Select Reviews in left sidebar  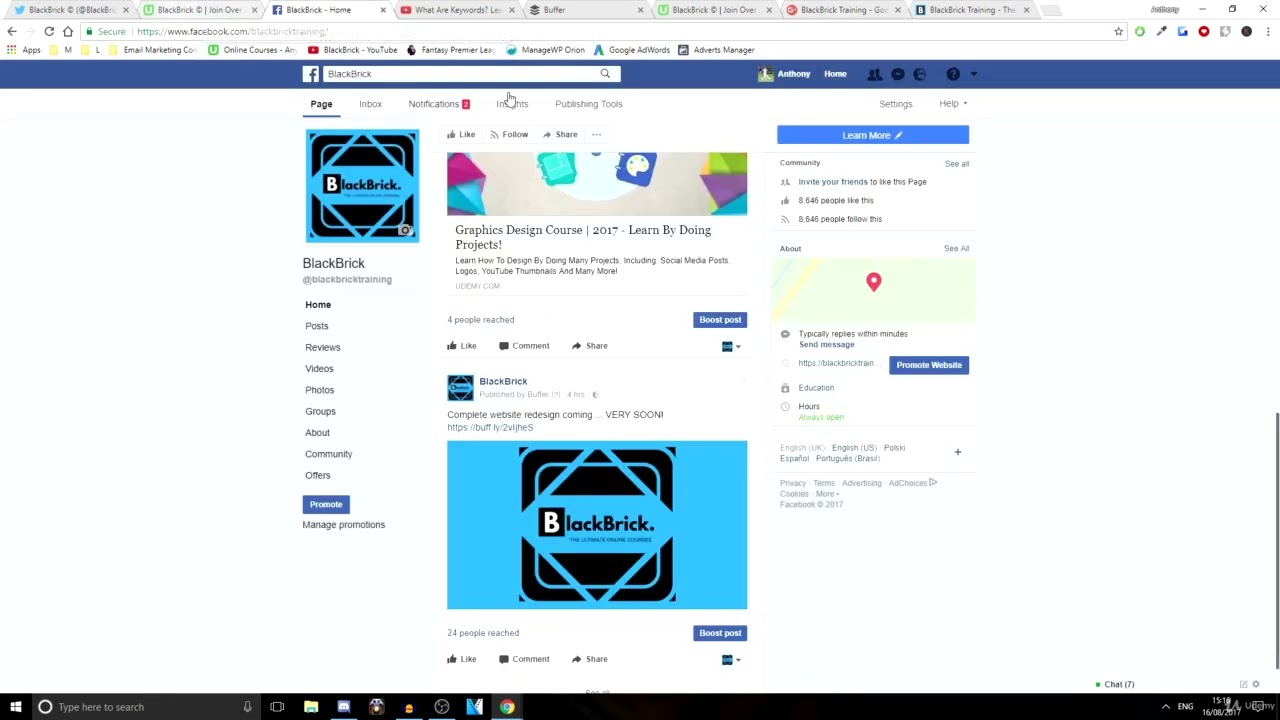[x=323, y=347]
